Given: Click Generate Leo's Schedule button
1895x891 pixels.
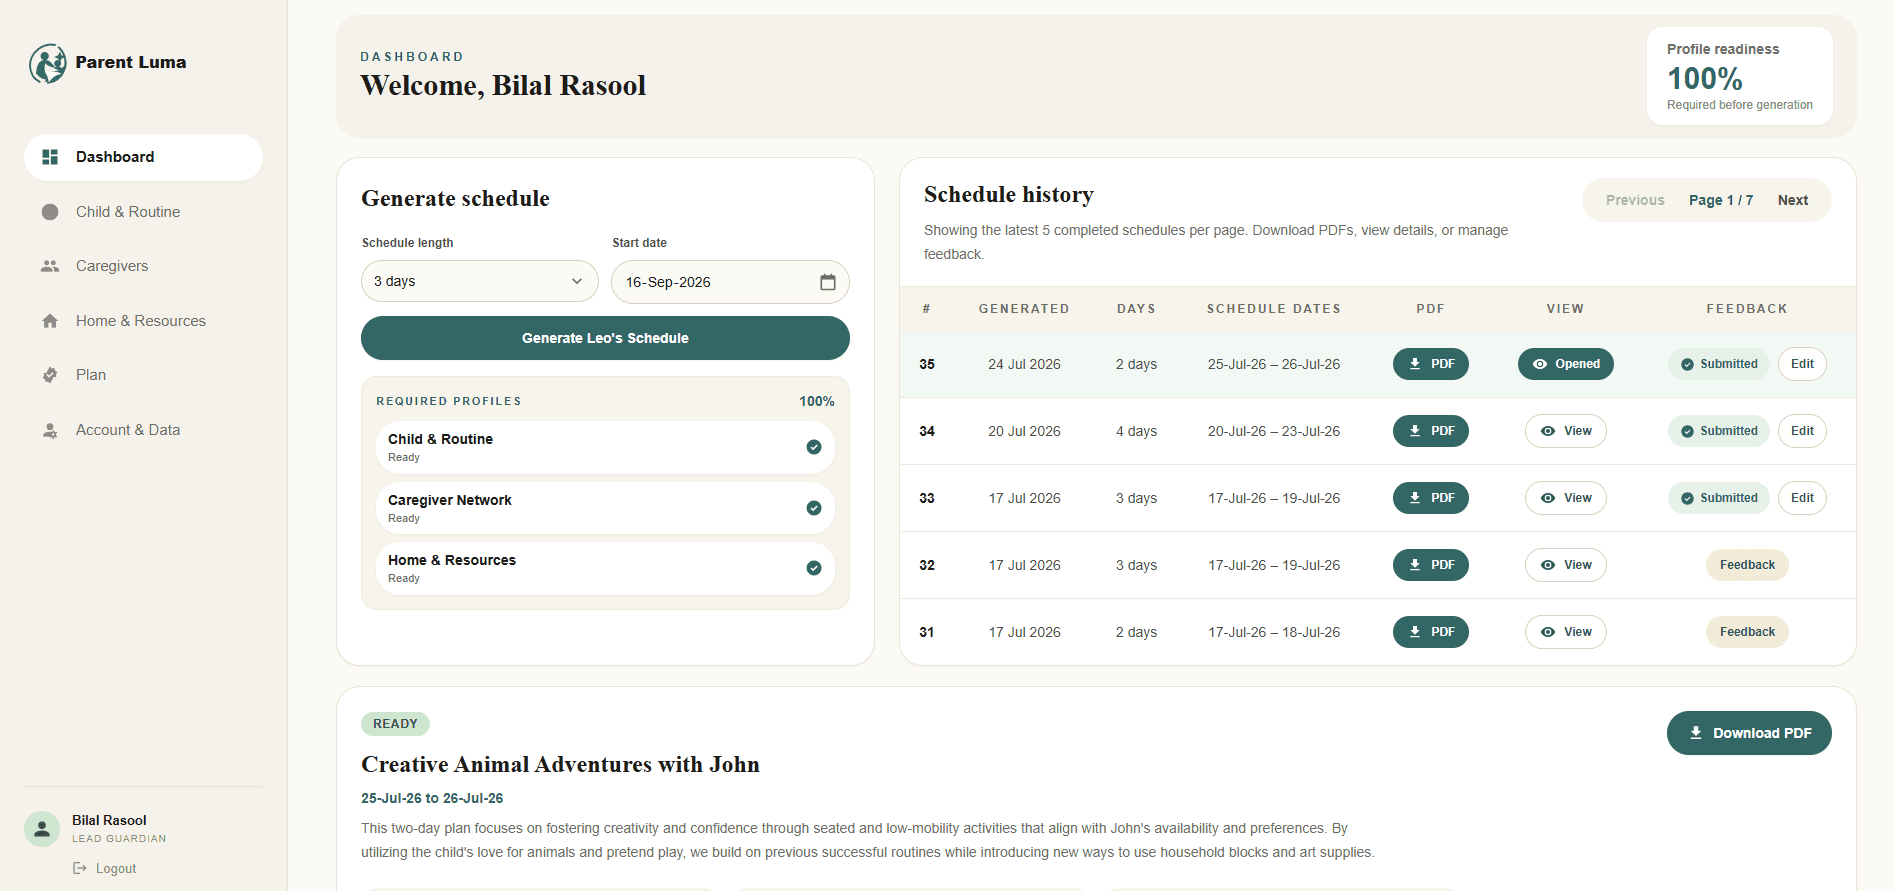Looking at the screenshot, I should pos(605,338).
